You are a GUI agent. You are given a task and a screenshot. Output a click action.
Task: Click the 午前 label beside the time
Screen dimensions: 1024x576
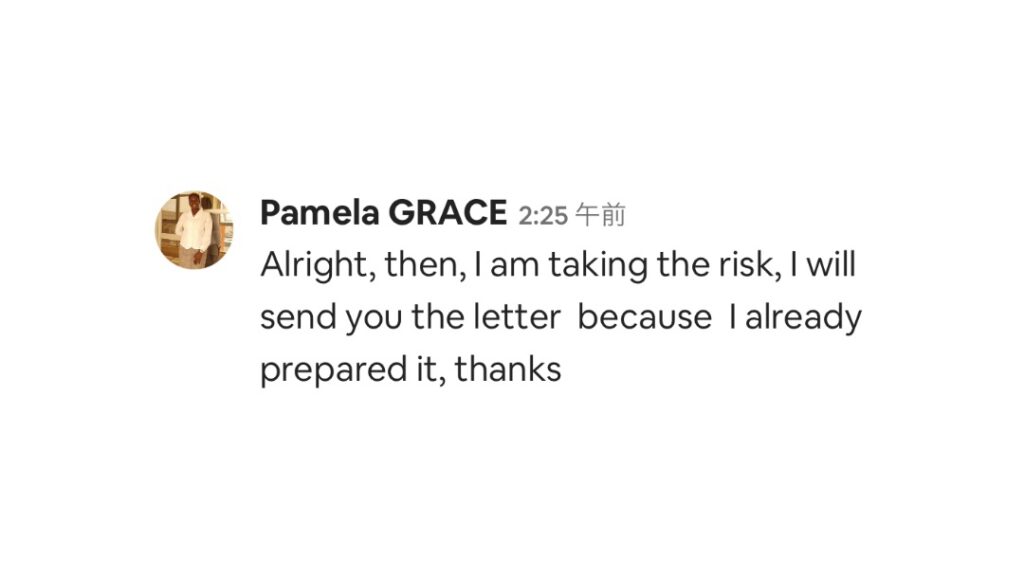pos(601,215)
